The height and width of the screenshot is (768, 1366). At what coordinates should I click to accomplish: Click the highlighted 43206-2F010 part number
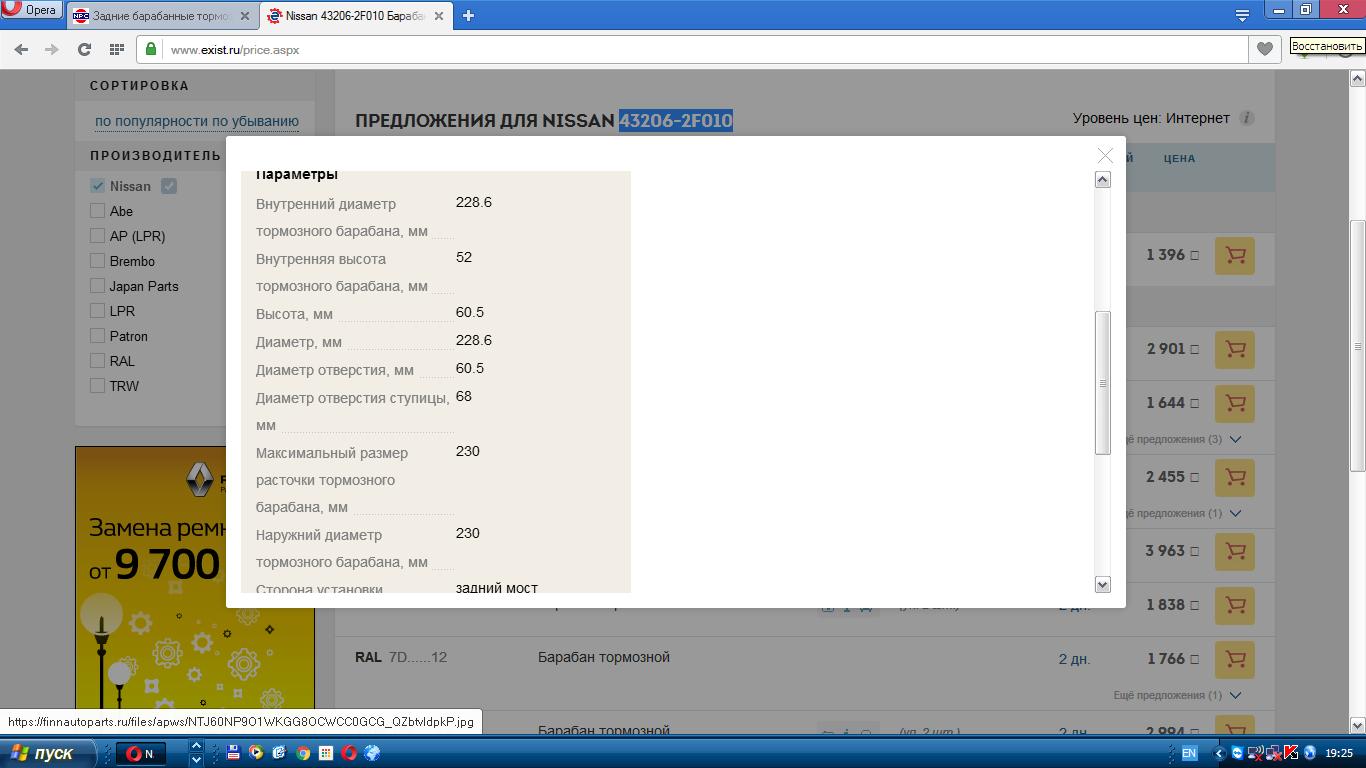[x=676, y=121]
